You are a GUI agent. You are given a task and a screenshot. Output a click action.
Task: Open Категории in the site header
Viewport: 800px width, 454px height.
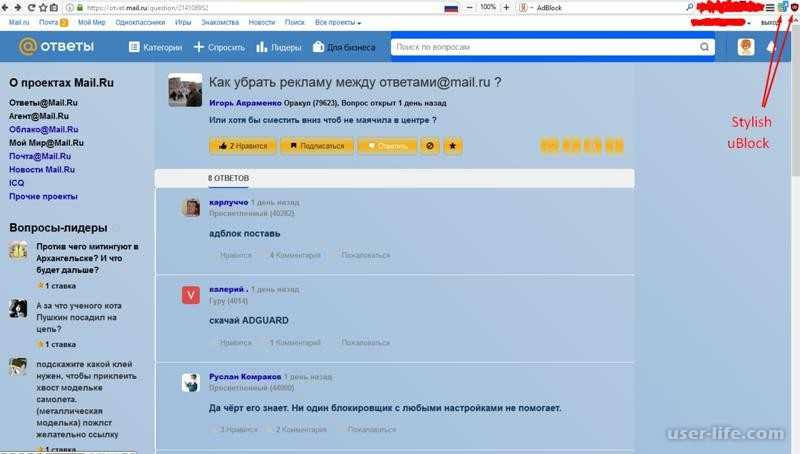point(155,47)
